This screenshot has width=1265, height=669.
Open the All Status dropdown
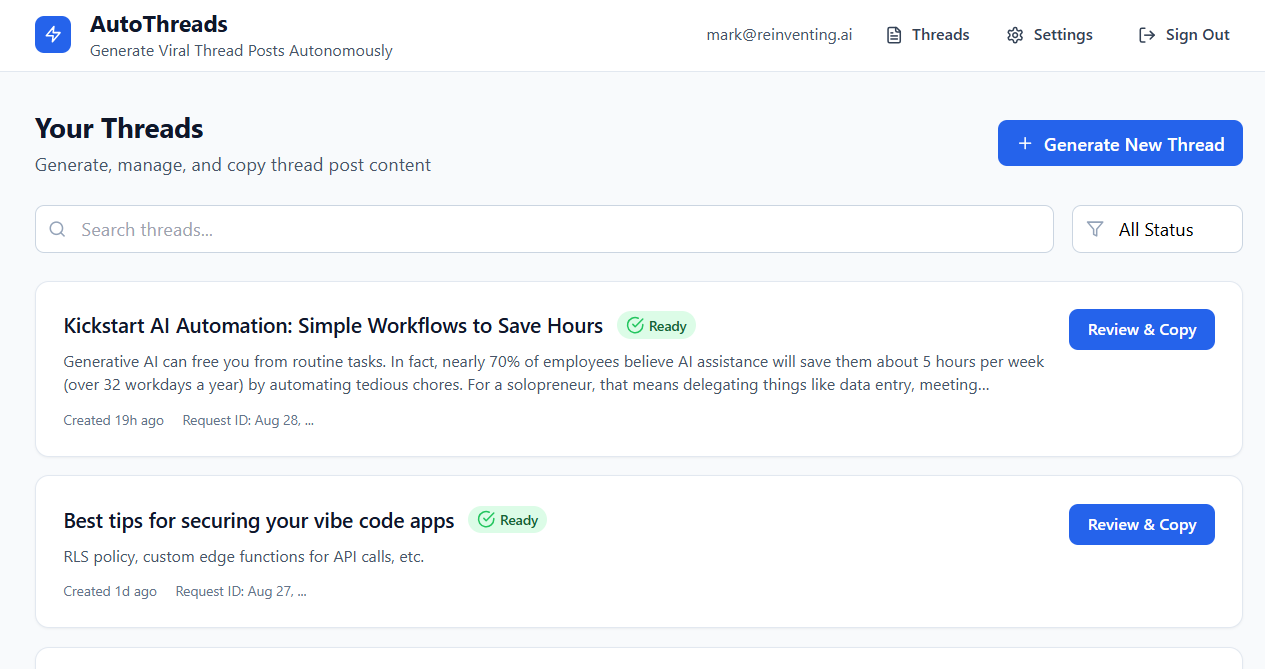[1156, 229]
